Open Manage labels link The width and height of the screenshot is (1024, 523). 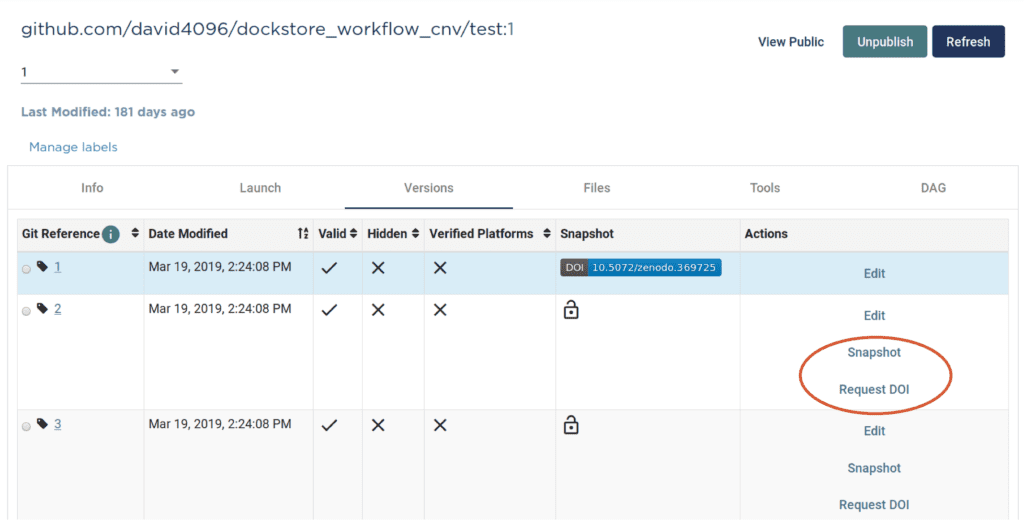pos(73,147)
